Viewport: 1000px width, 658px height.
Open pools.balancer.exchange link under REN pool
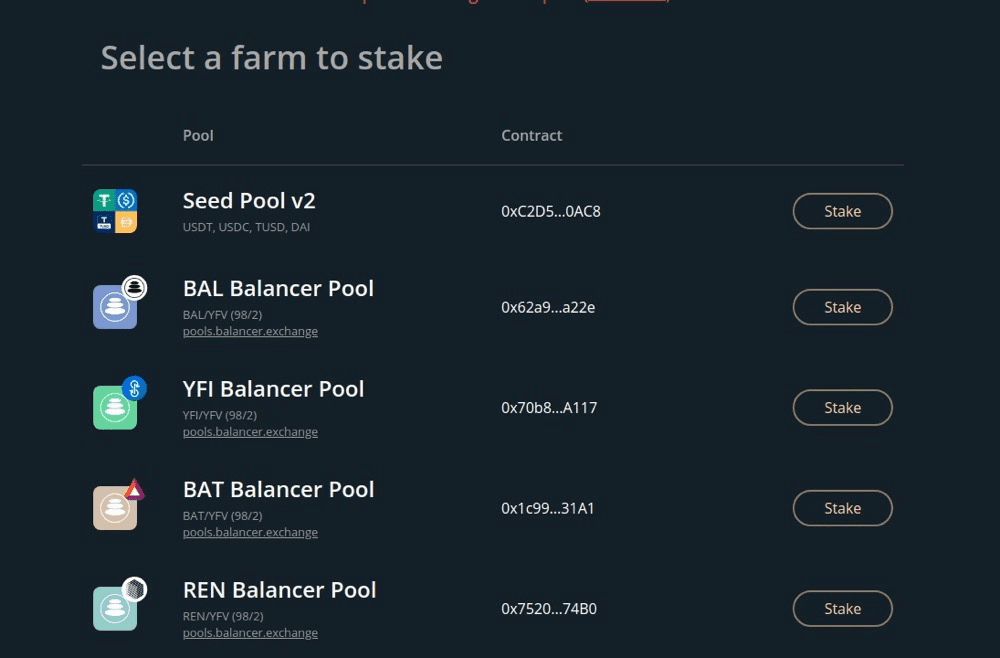[250, 633]
